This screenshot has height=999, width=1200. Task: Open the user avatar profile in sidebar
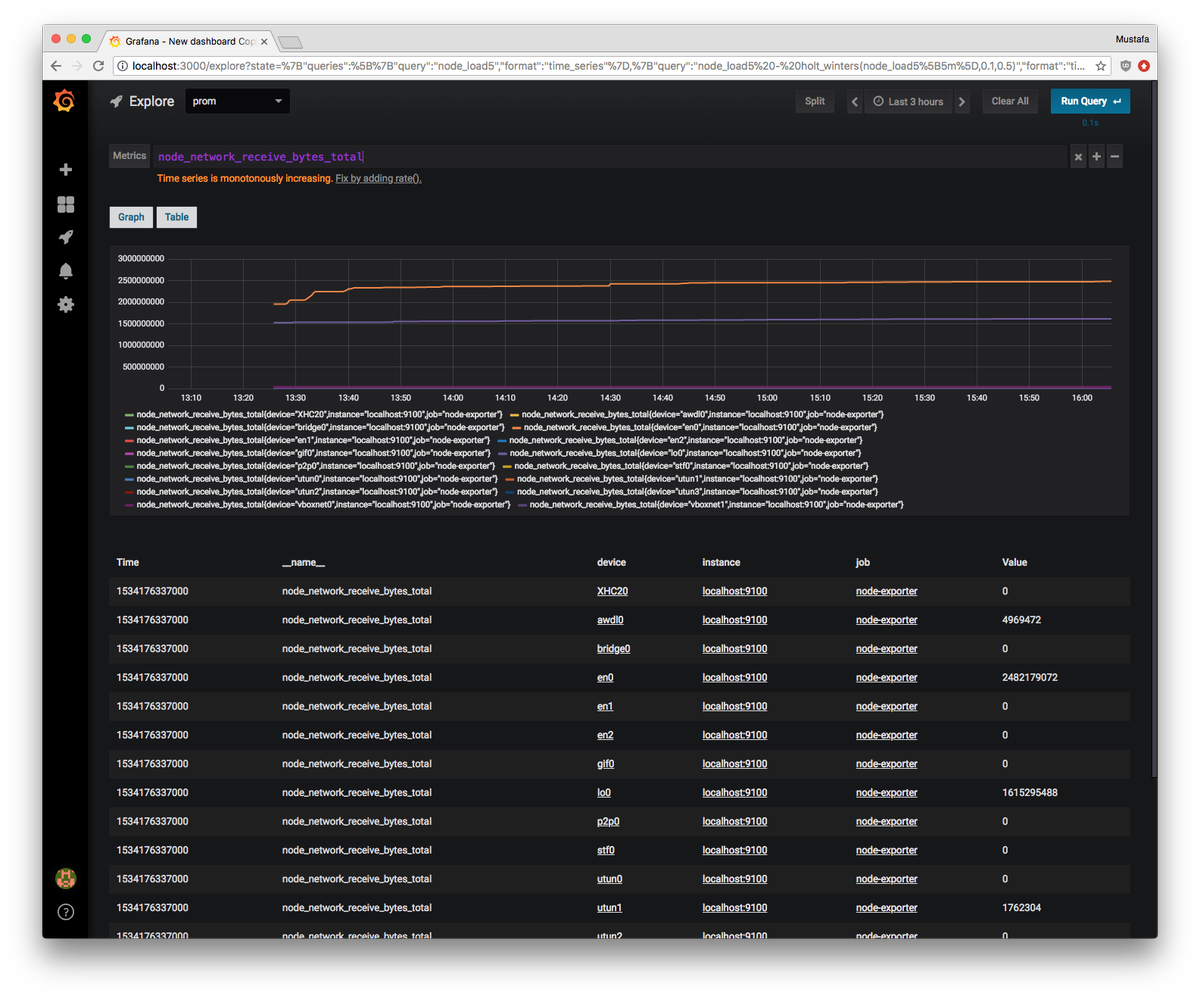66,879
